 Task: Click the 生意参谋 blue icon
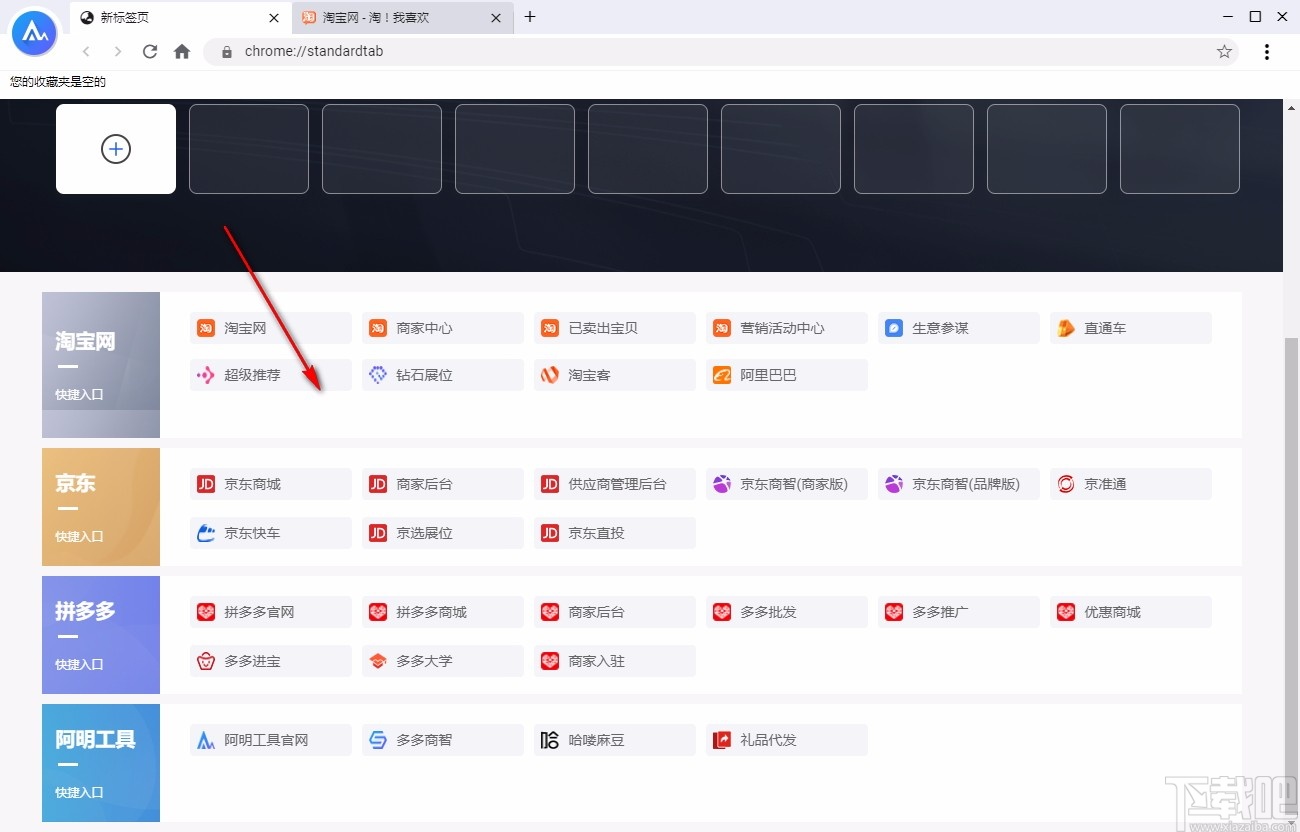pyautogui.click(x=894, y=328)
